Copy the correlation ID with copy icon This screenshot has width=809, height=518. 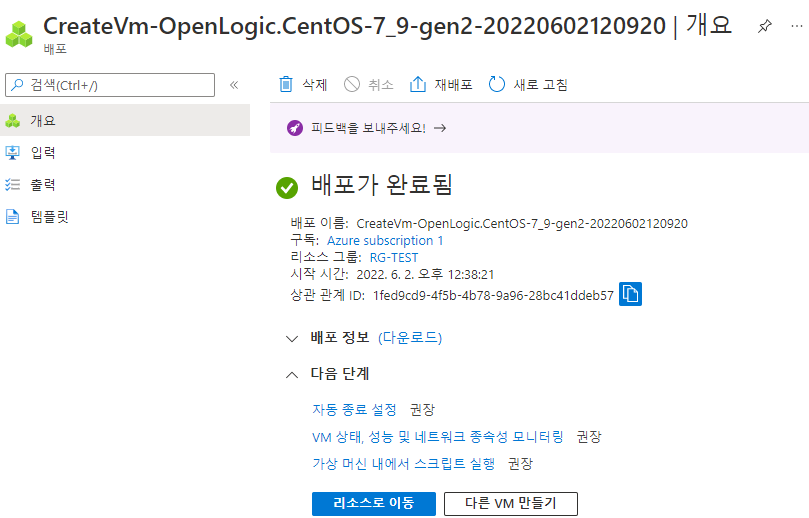point(630,294)
